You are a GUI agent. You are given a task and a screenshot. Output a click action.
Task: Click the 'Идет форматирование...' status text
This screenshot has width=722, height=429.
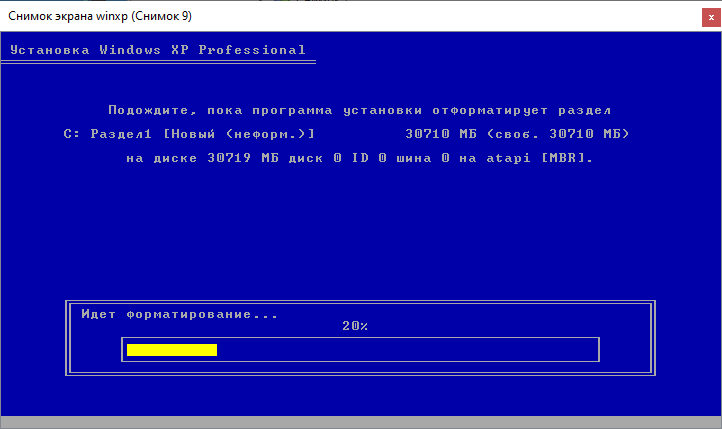[180, 314]
